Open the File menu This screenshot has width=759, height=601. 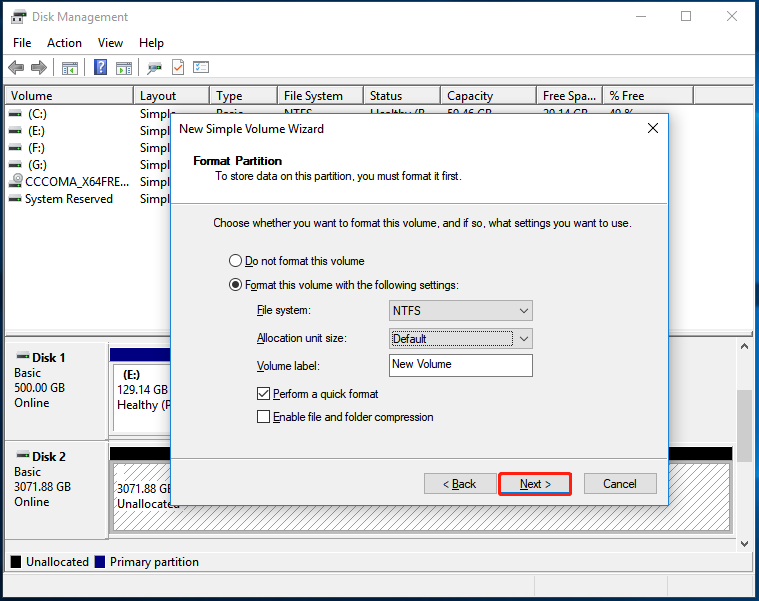22,43
